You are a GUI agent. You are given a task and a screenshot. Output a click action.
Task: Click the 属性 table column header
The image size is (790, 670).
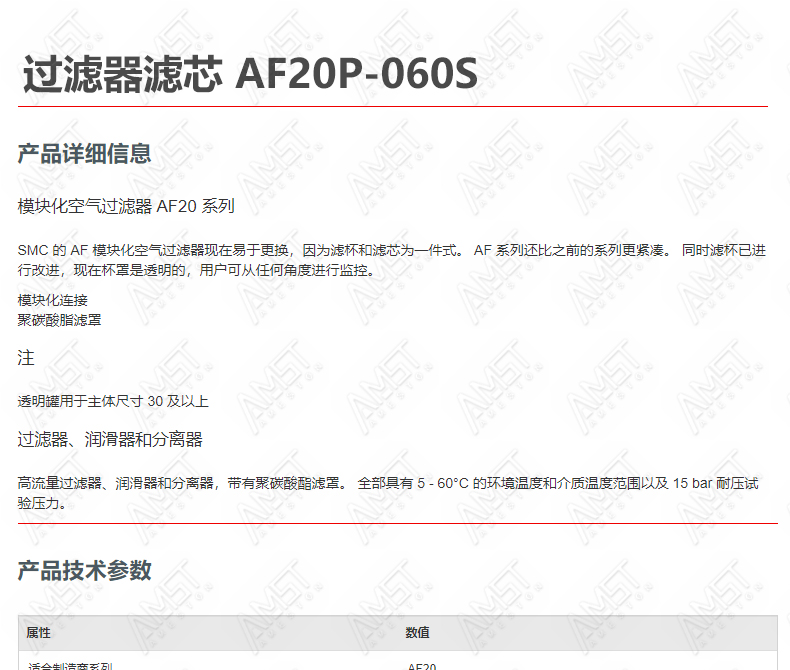[38, 633]
